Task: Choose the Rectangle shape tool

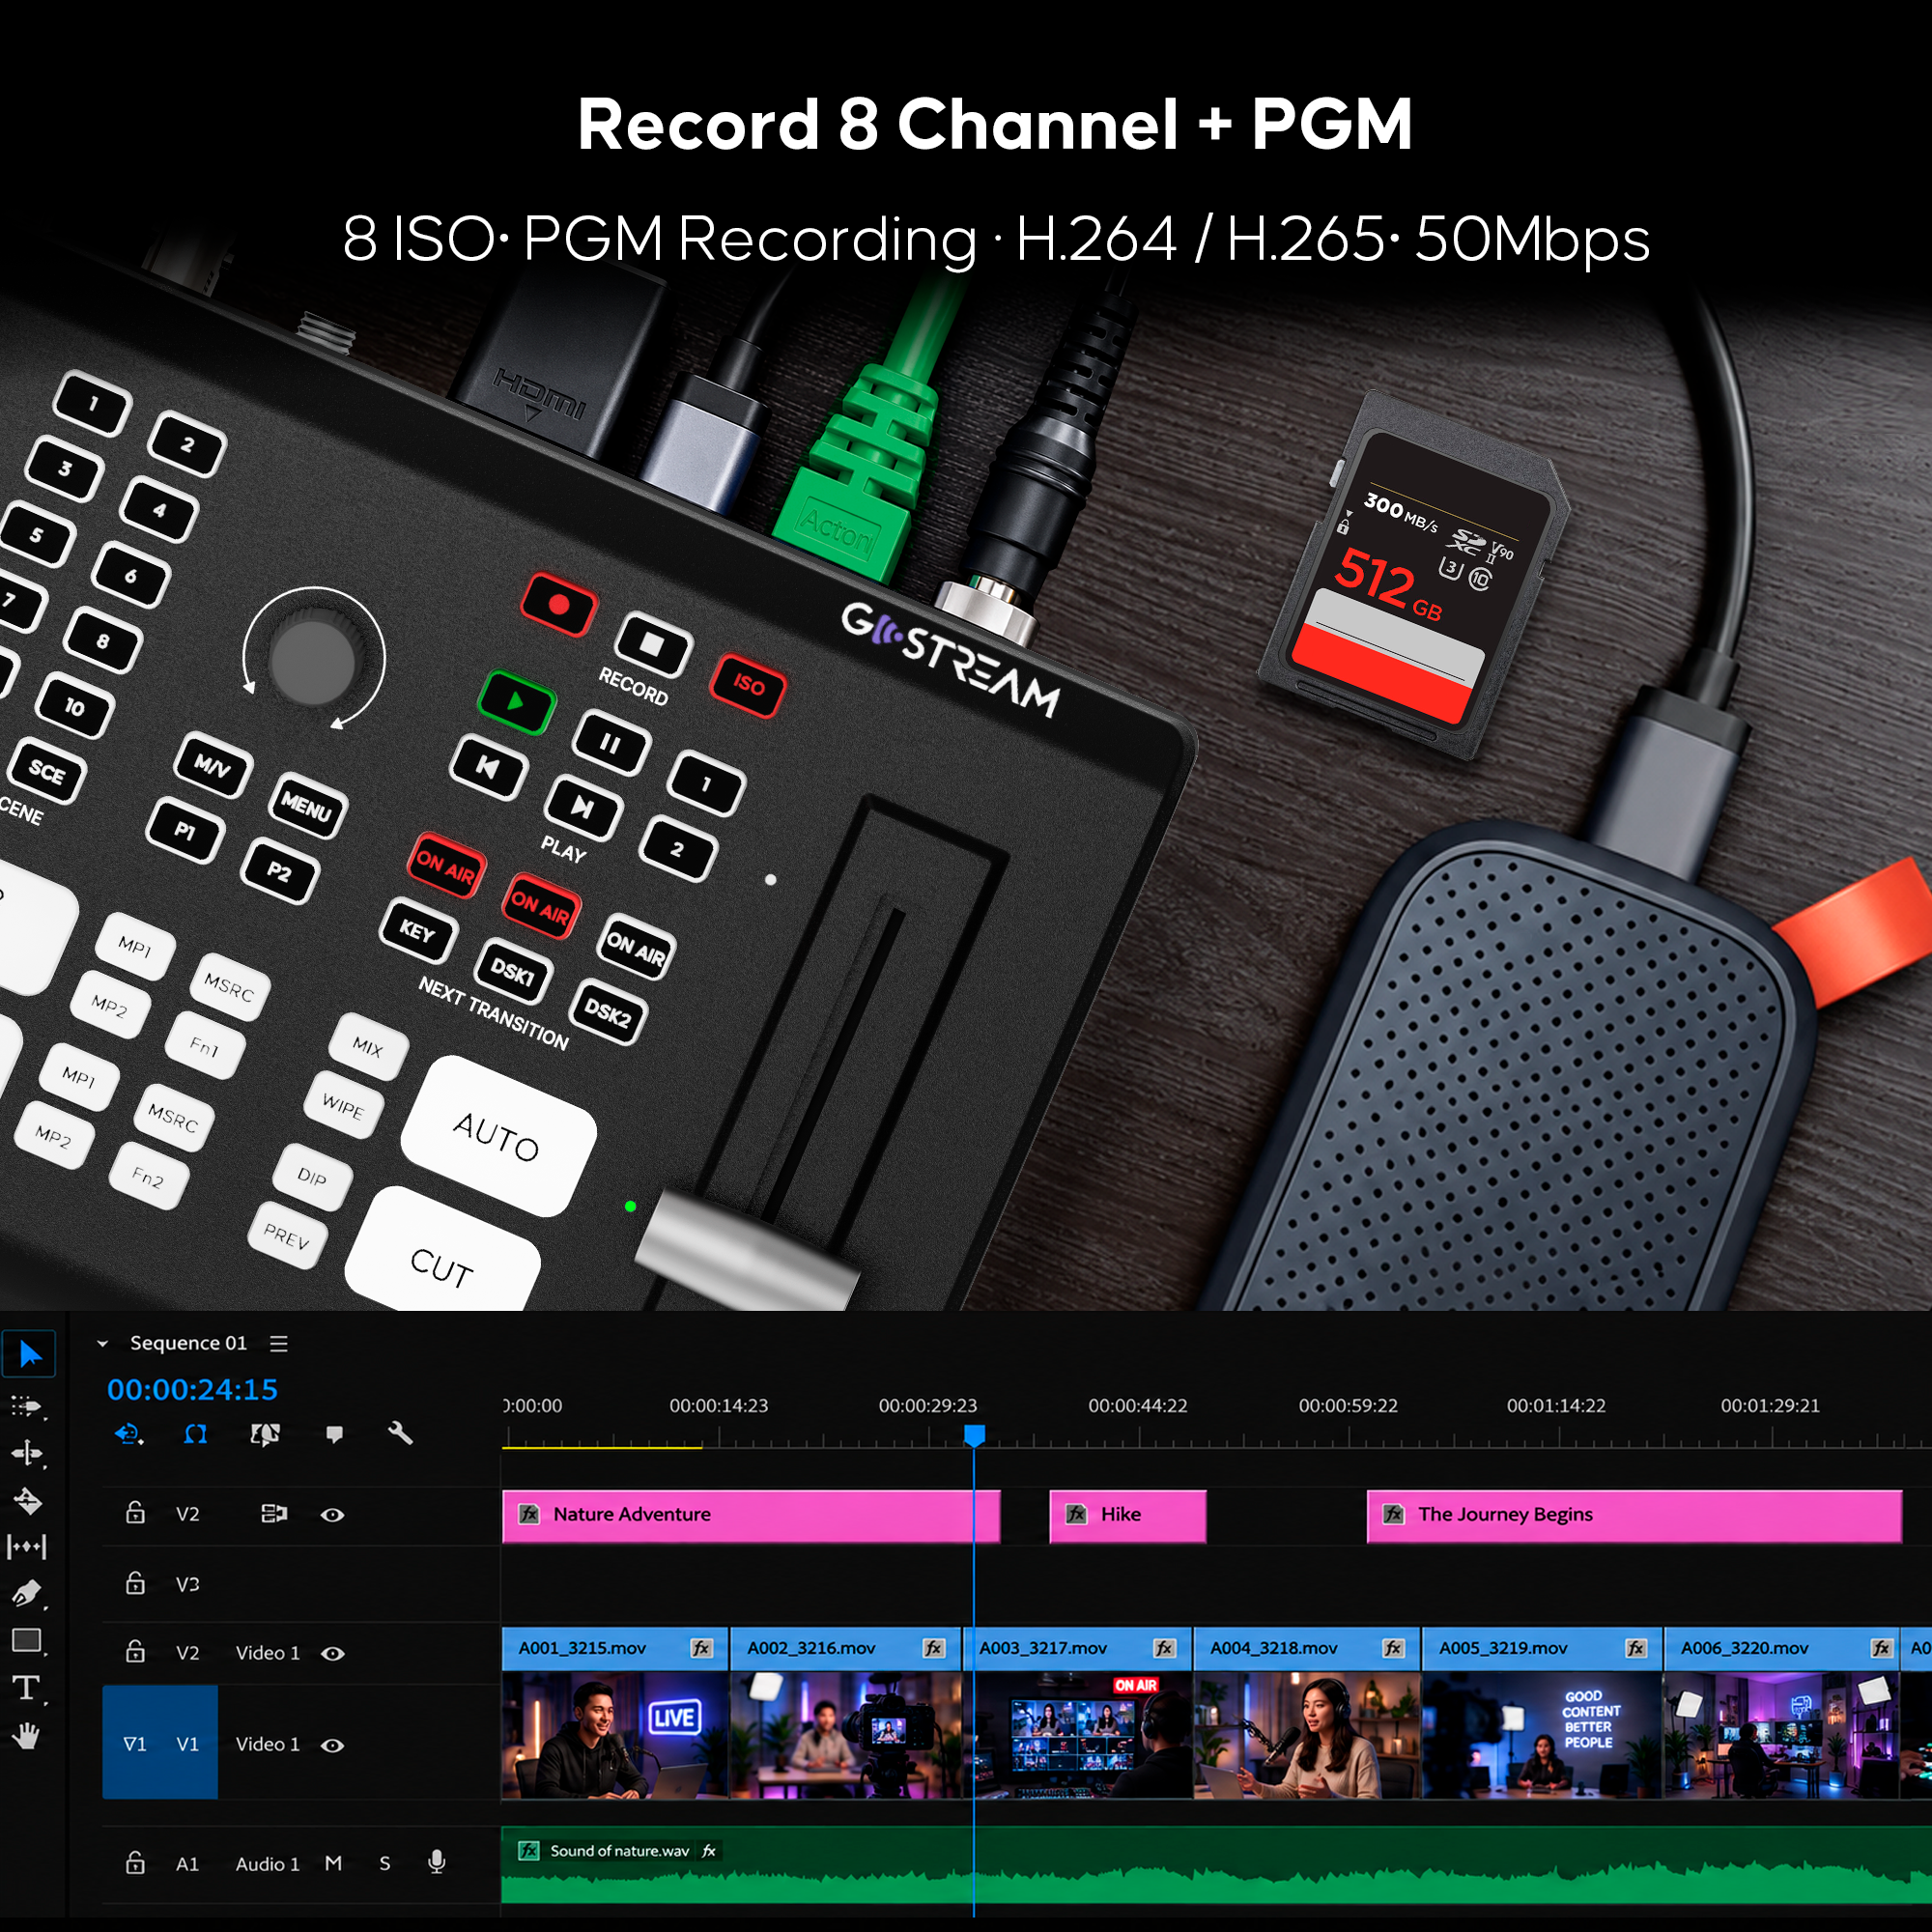Action: click(27, 1641)
